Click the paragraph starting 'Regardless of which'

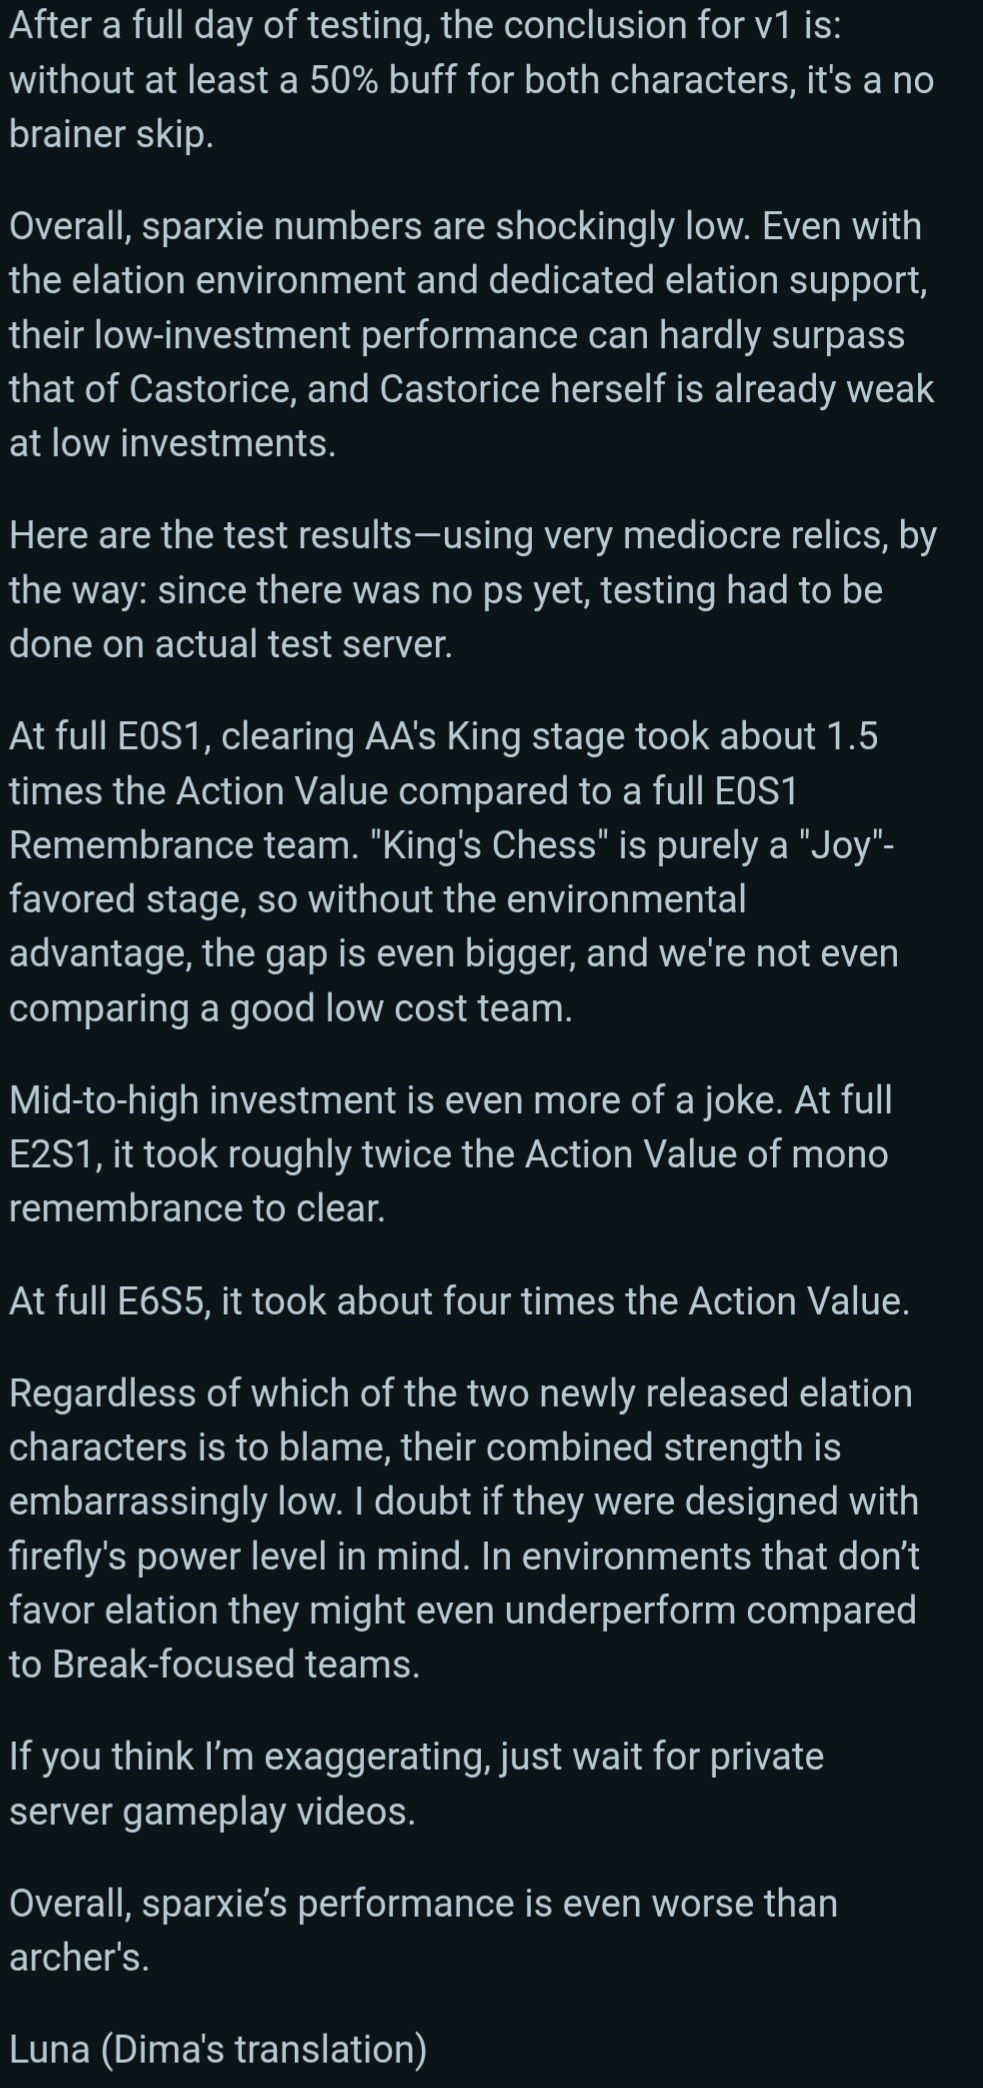tap(464, 1529)
